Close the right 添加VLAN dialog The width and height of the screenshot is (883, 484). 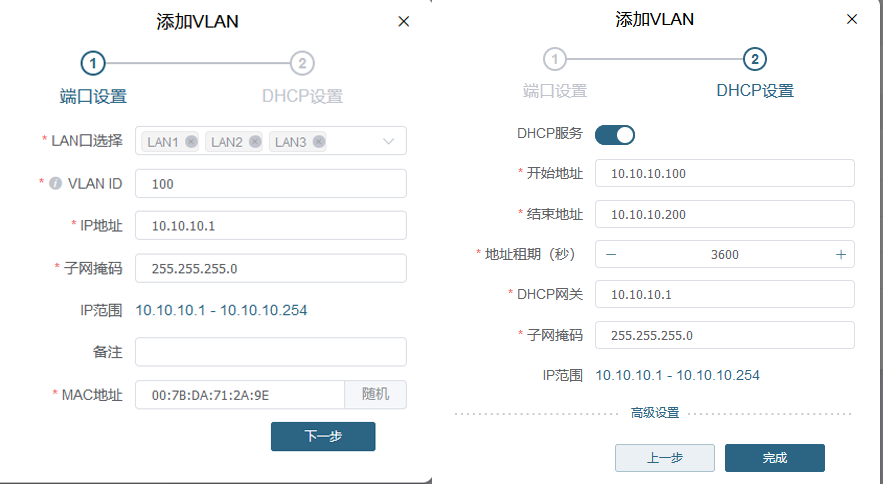tap(852, 19)
